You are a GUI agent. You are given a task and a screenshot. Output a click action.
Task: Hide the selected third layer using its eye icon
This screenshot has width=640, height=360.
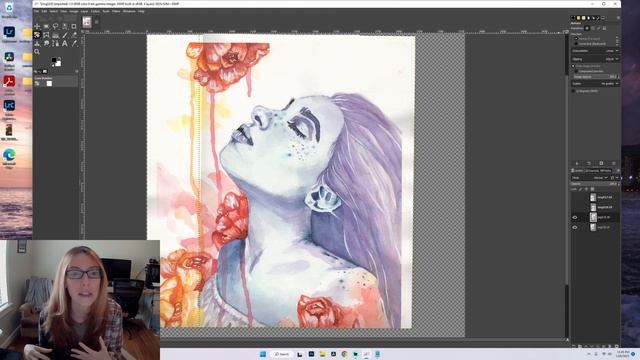pos(575,218)
